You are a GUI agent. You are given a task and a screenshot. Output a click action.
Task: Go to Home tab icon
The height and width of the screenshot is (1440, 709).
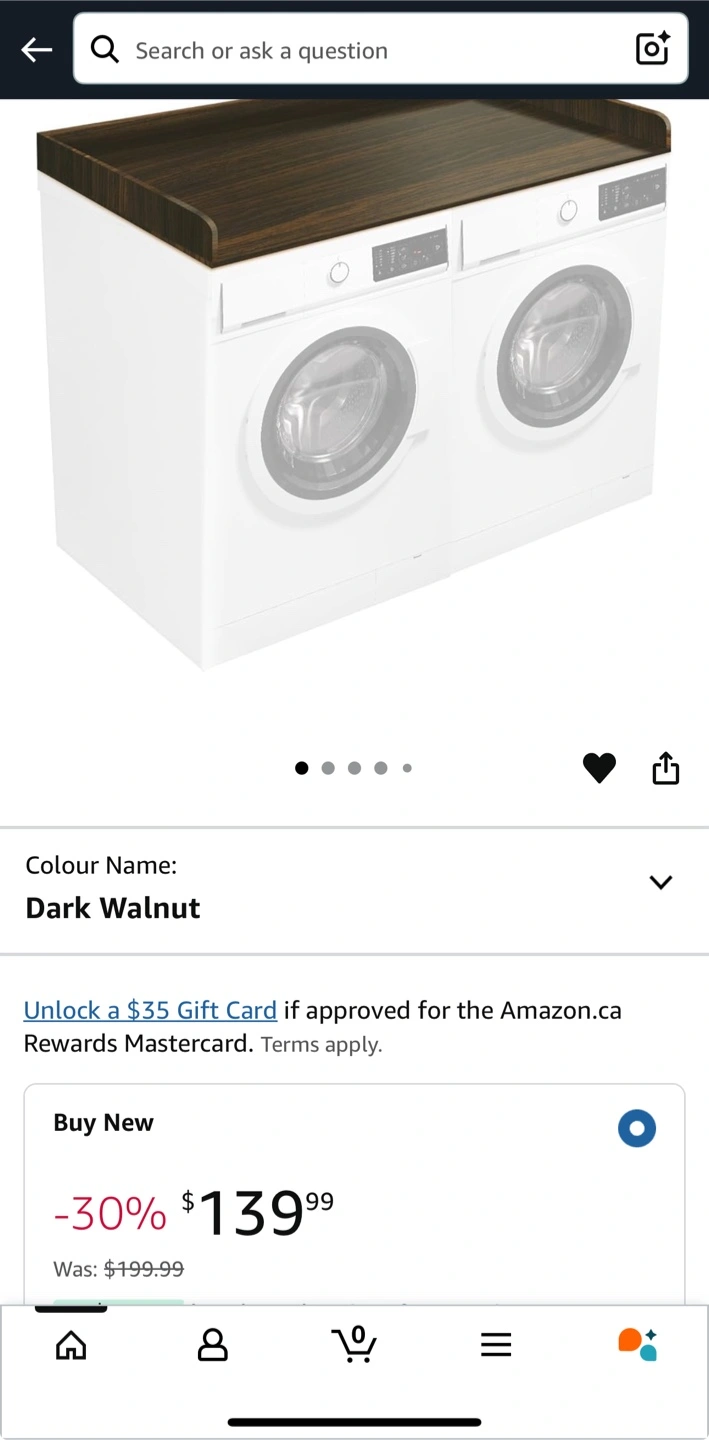click(x=71, y=1345)
